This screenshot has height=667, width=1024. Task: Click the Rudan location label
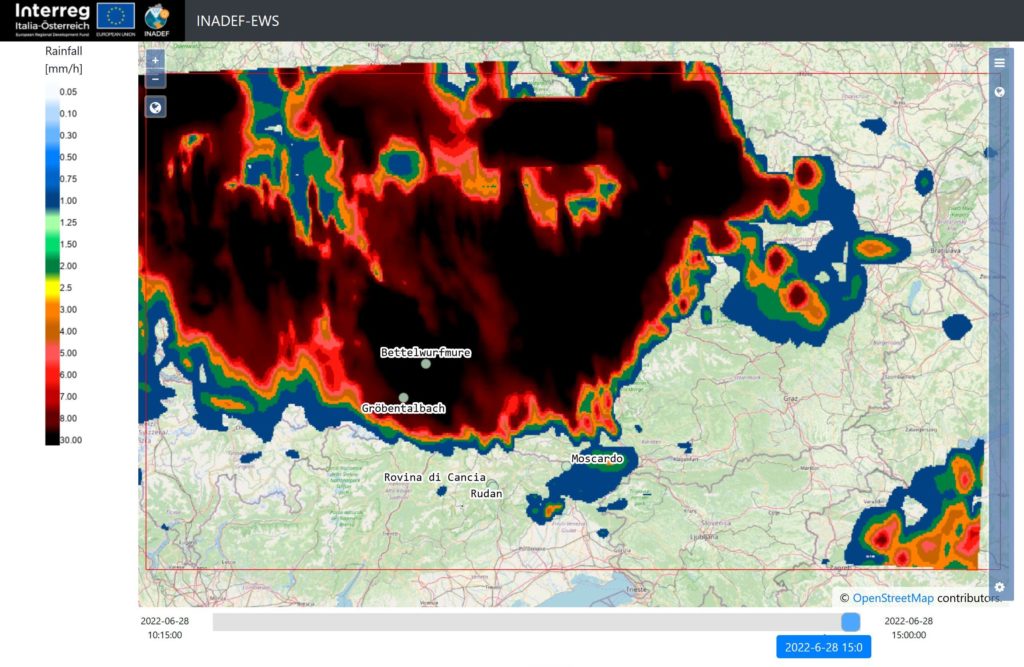tap(486, 494)
